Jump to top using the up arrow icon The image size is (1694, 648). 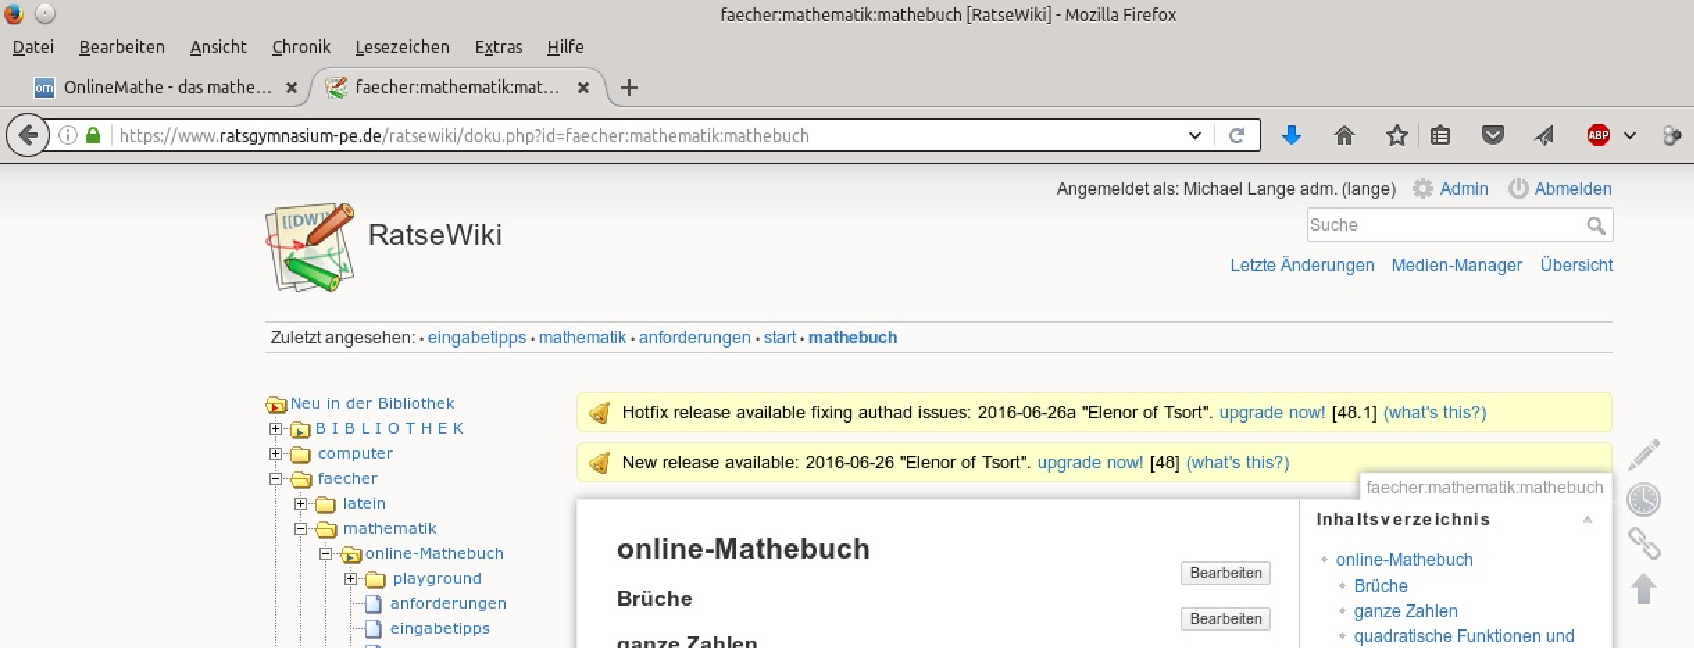point(1643,588)
